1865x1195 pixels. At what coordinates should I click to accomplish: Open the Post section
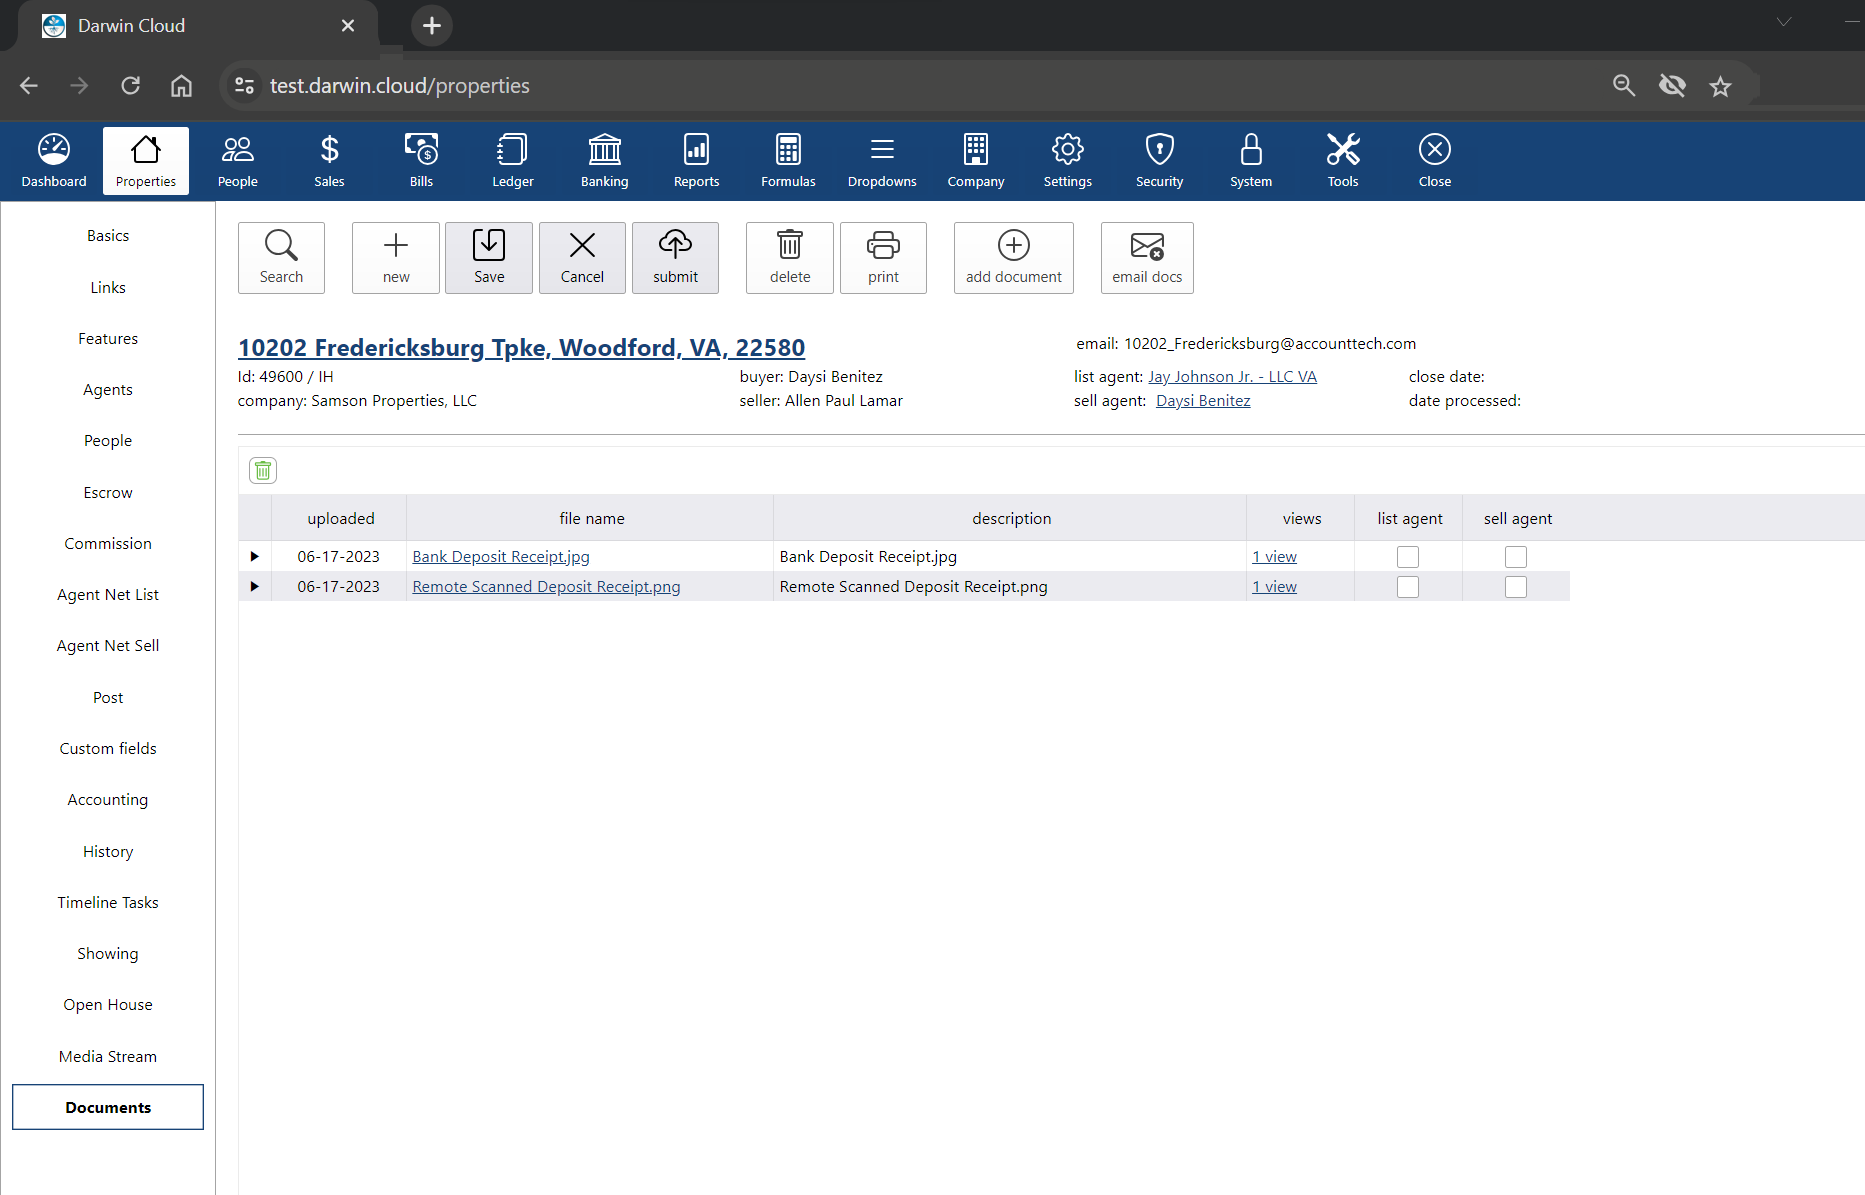(x=108, y=698)
